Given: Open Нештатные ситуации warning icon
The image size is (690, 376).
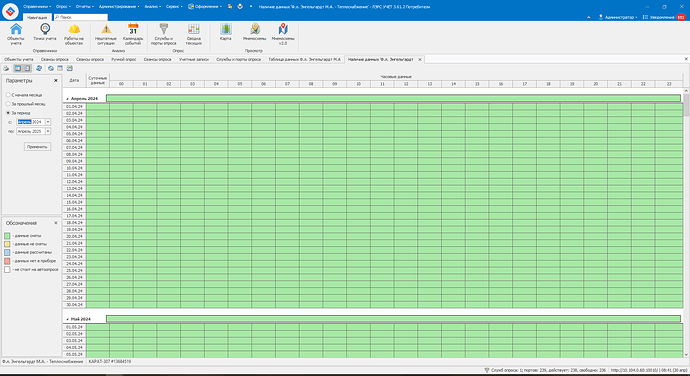Looking at the screenshot, I should coord(106,34).
